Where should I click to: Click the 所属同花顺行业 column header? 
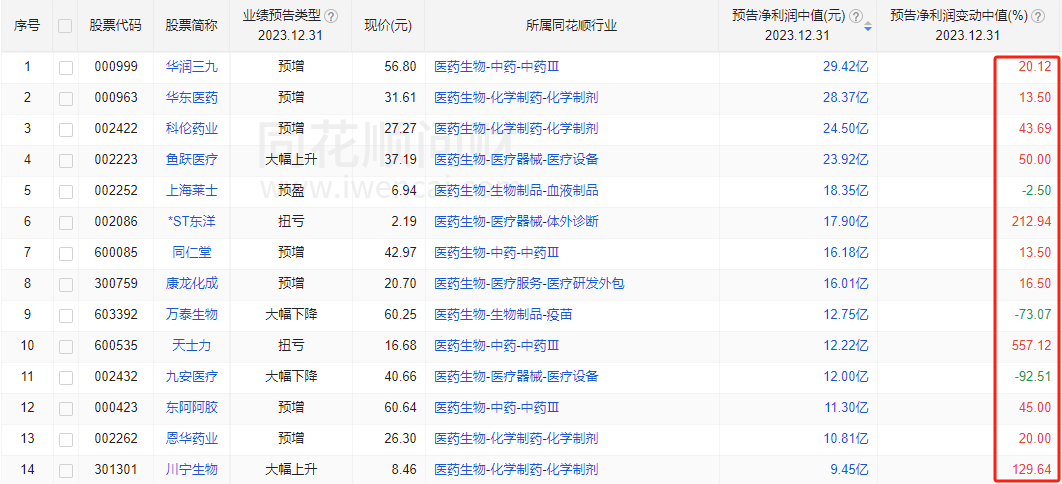click(x=571, y=26)
